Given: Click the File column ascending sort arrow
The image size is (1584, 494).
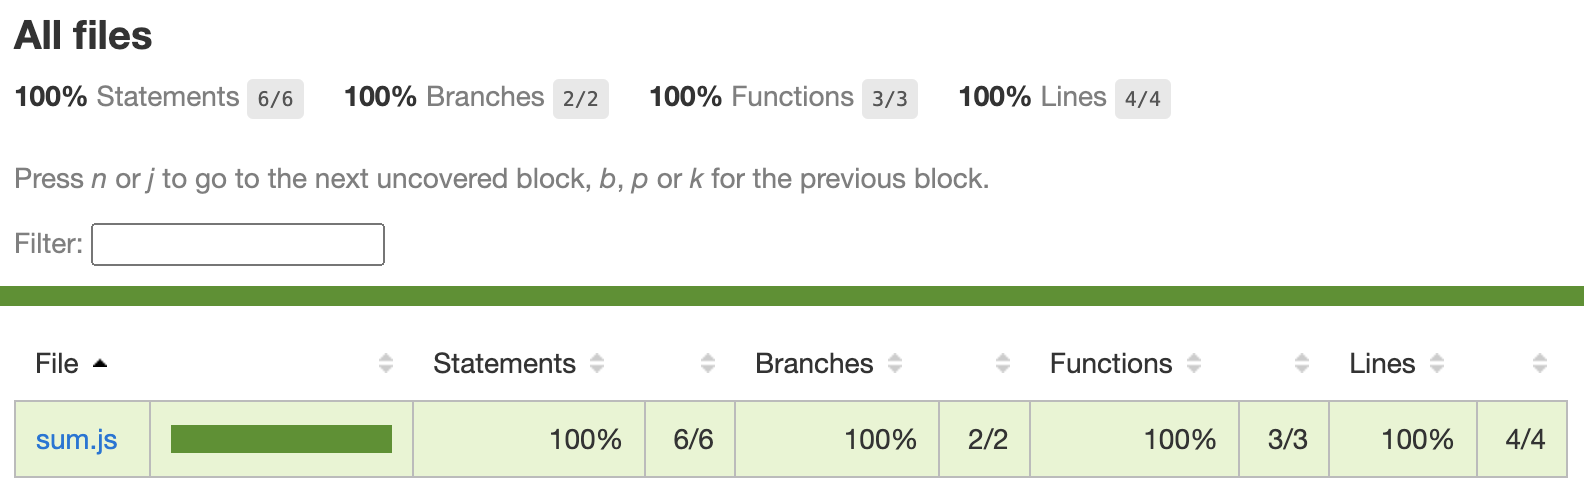Looking at the screenshot, I should [x=100, y=364].
